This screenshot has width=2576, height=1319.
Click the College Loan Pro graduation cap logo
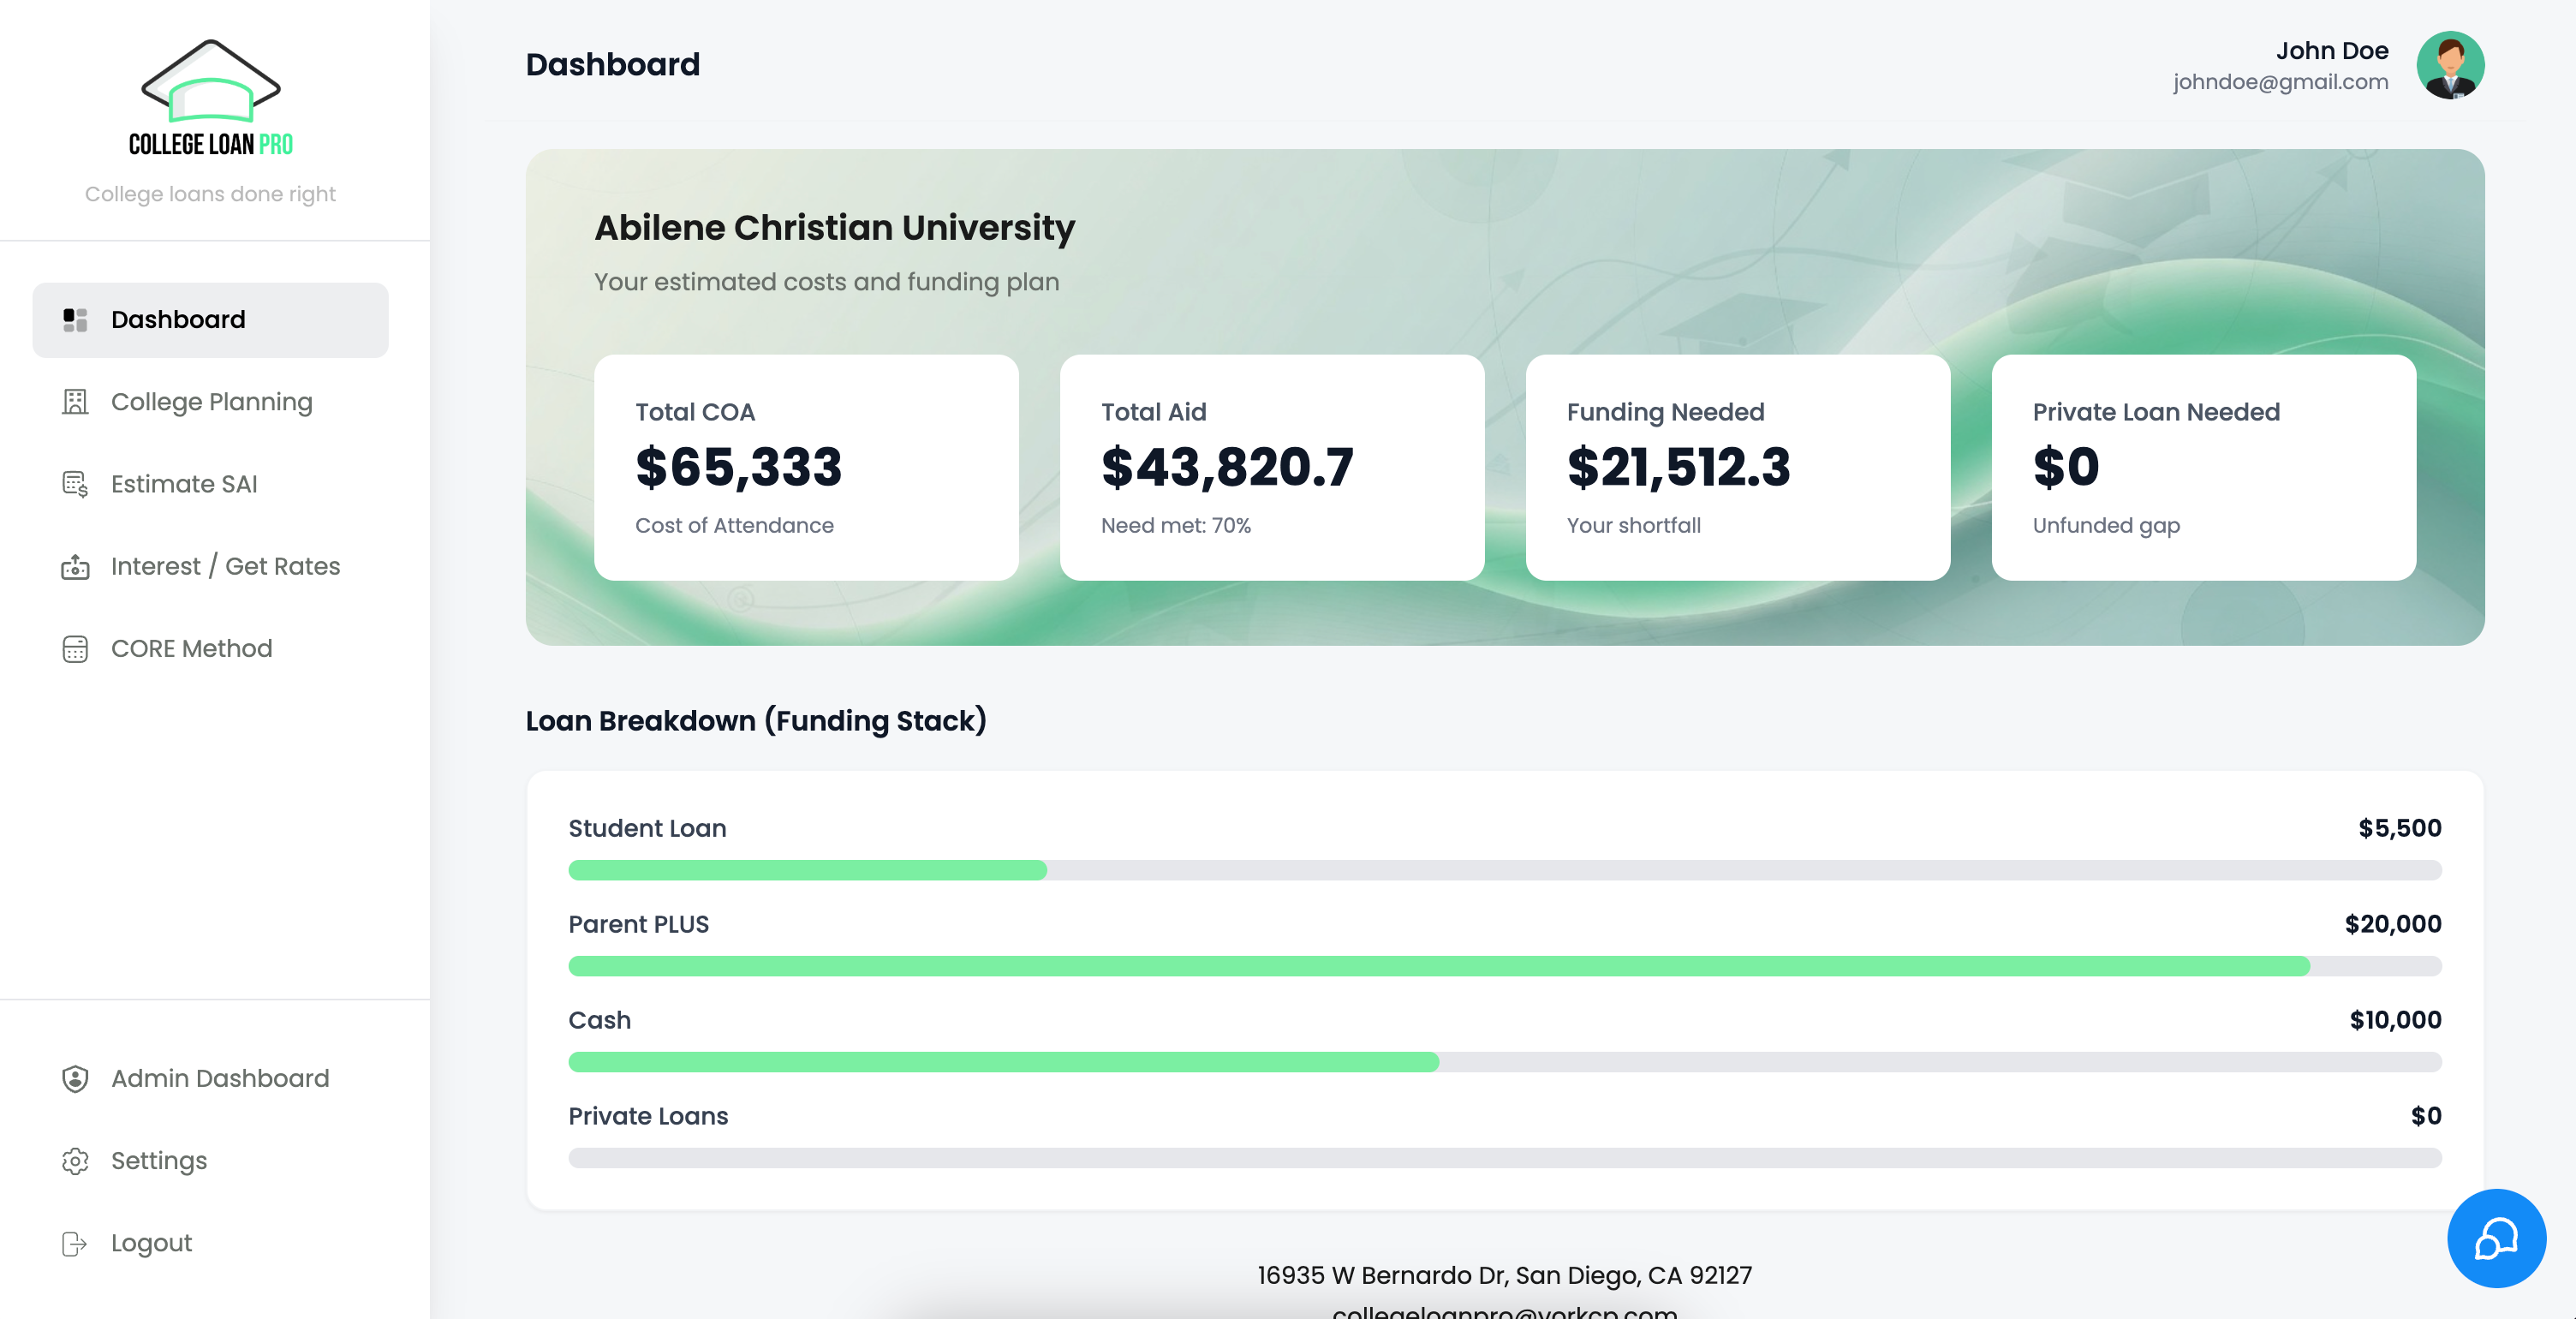[x=211, y=97]
